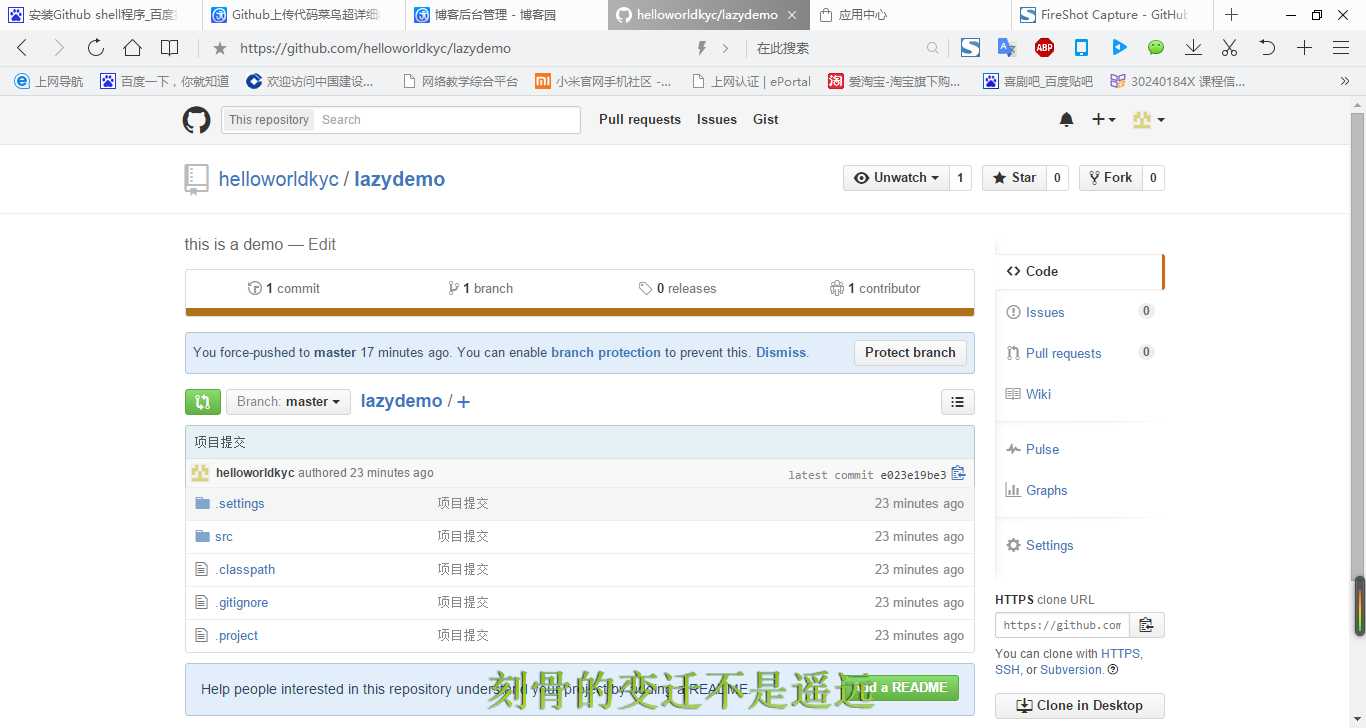This screenshot has height=728, width=1366.
Task: Open Pull requests in top navigation
Action: pyautogui.click(x=640, y=120)
